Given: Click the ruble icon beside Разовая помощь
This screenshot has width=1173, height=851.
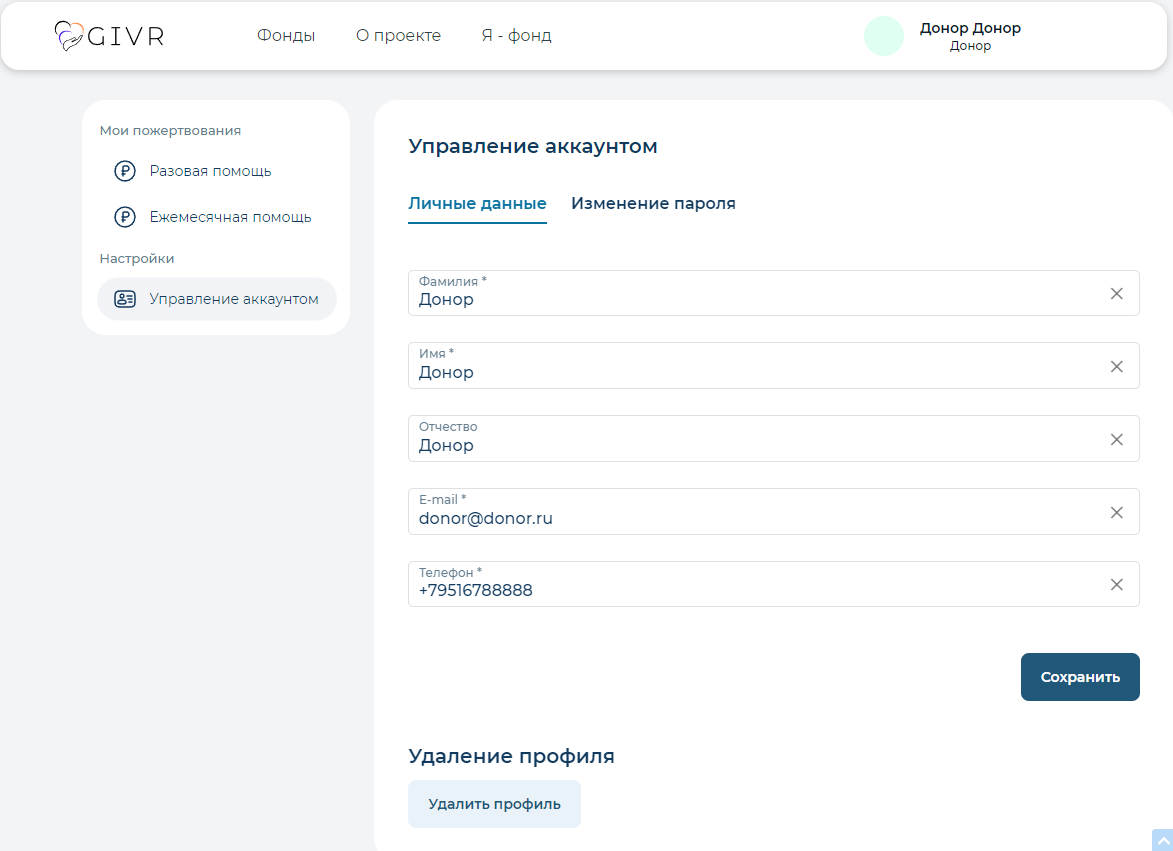Looking at the screenshot, I should click(x=125, y=171).
